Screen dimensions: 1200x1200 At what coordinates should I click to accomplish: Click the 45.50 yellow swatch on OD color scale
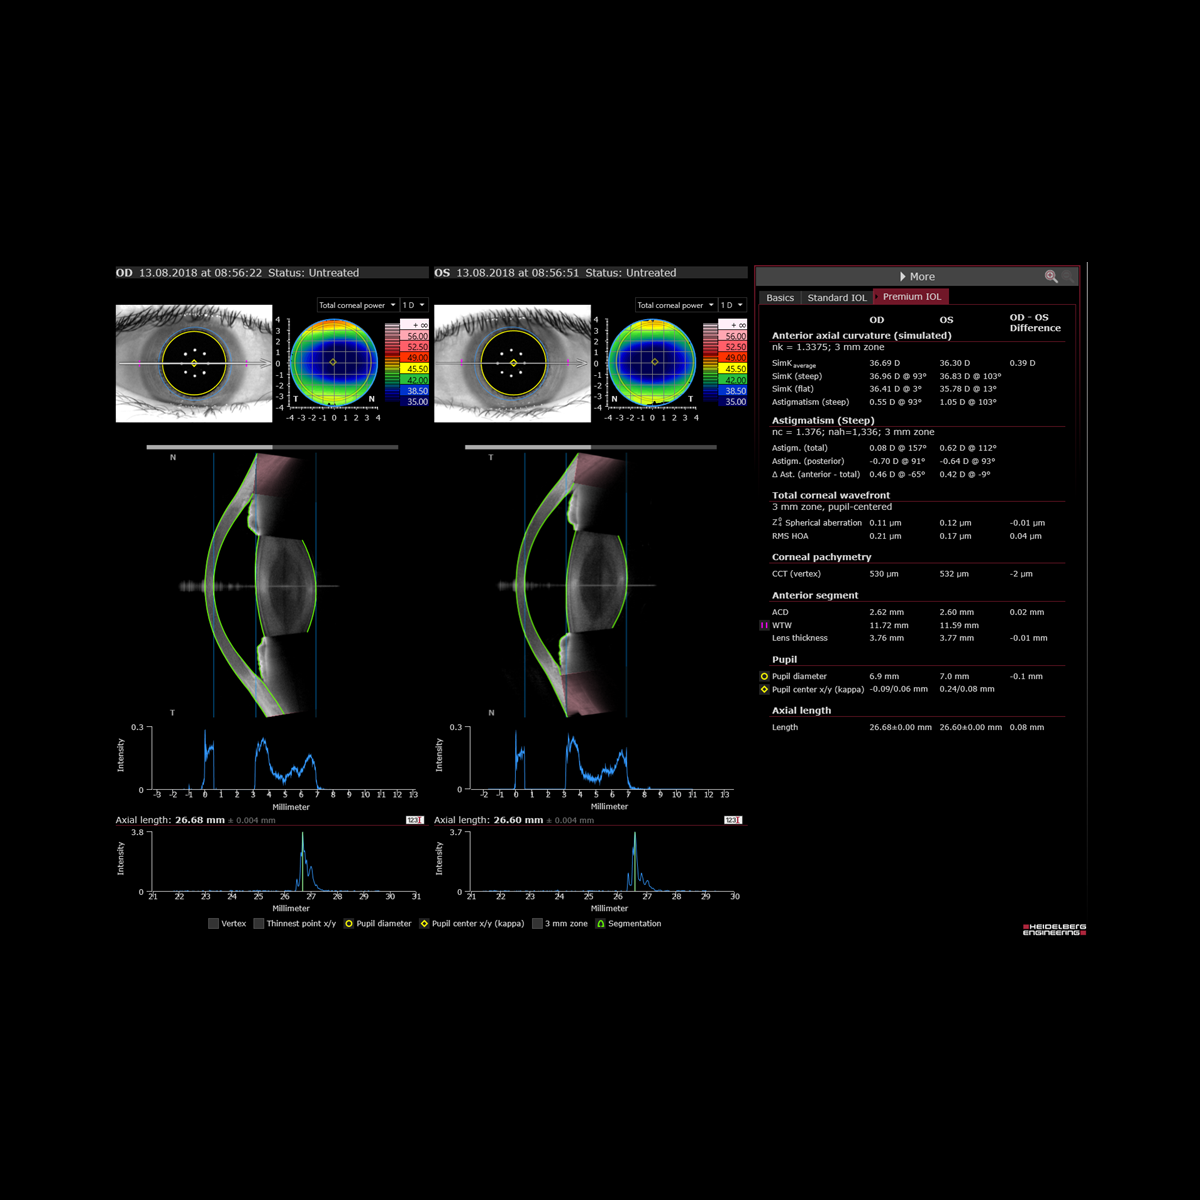point(415,369)
